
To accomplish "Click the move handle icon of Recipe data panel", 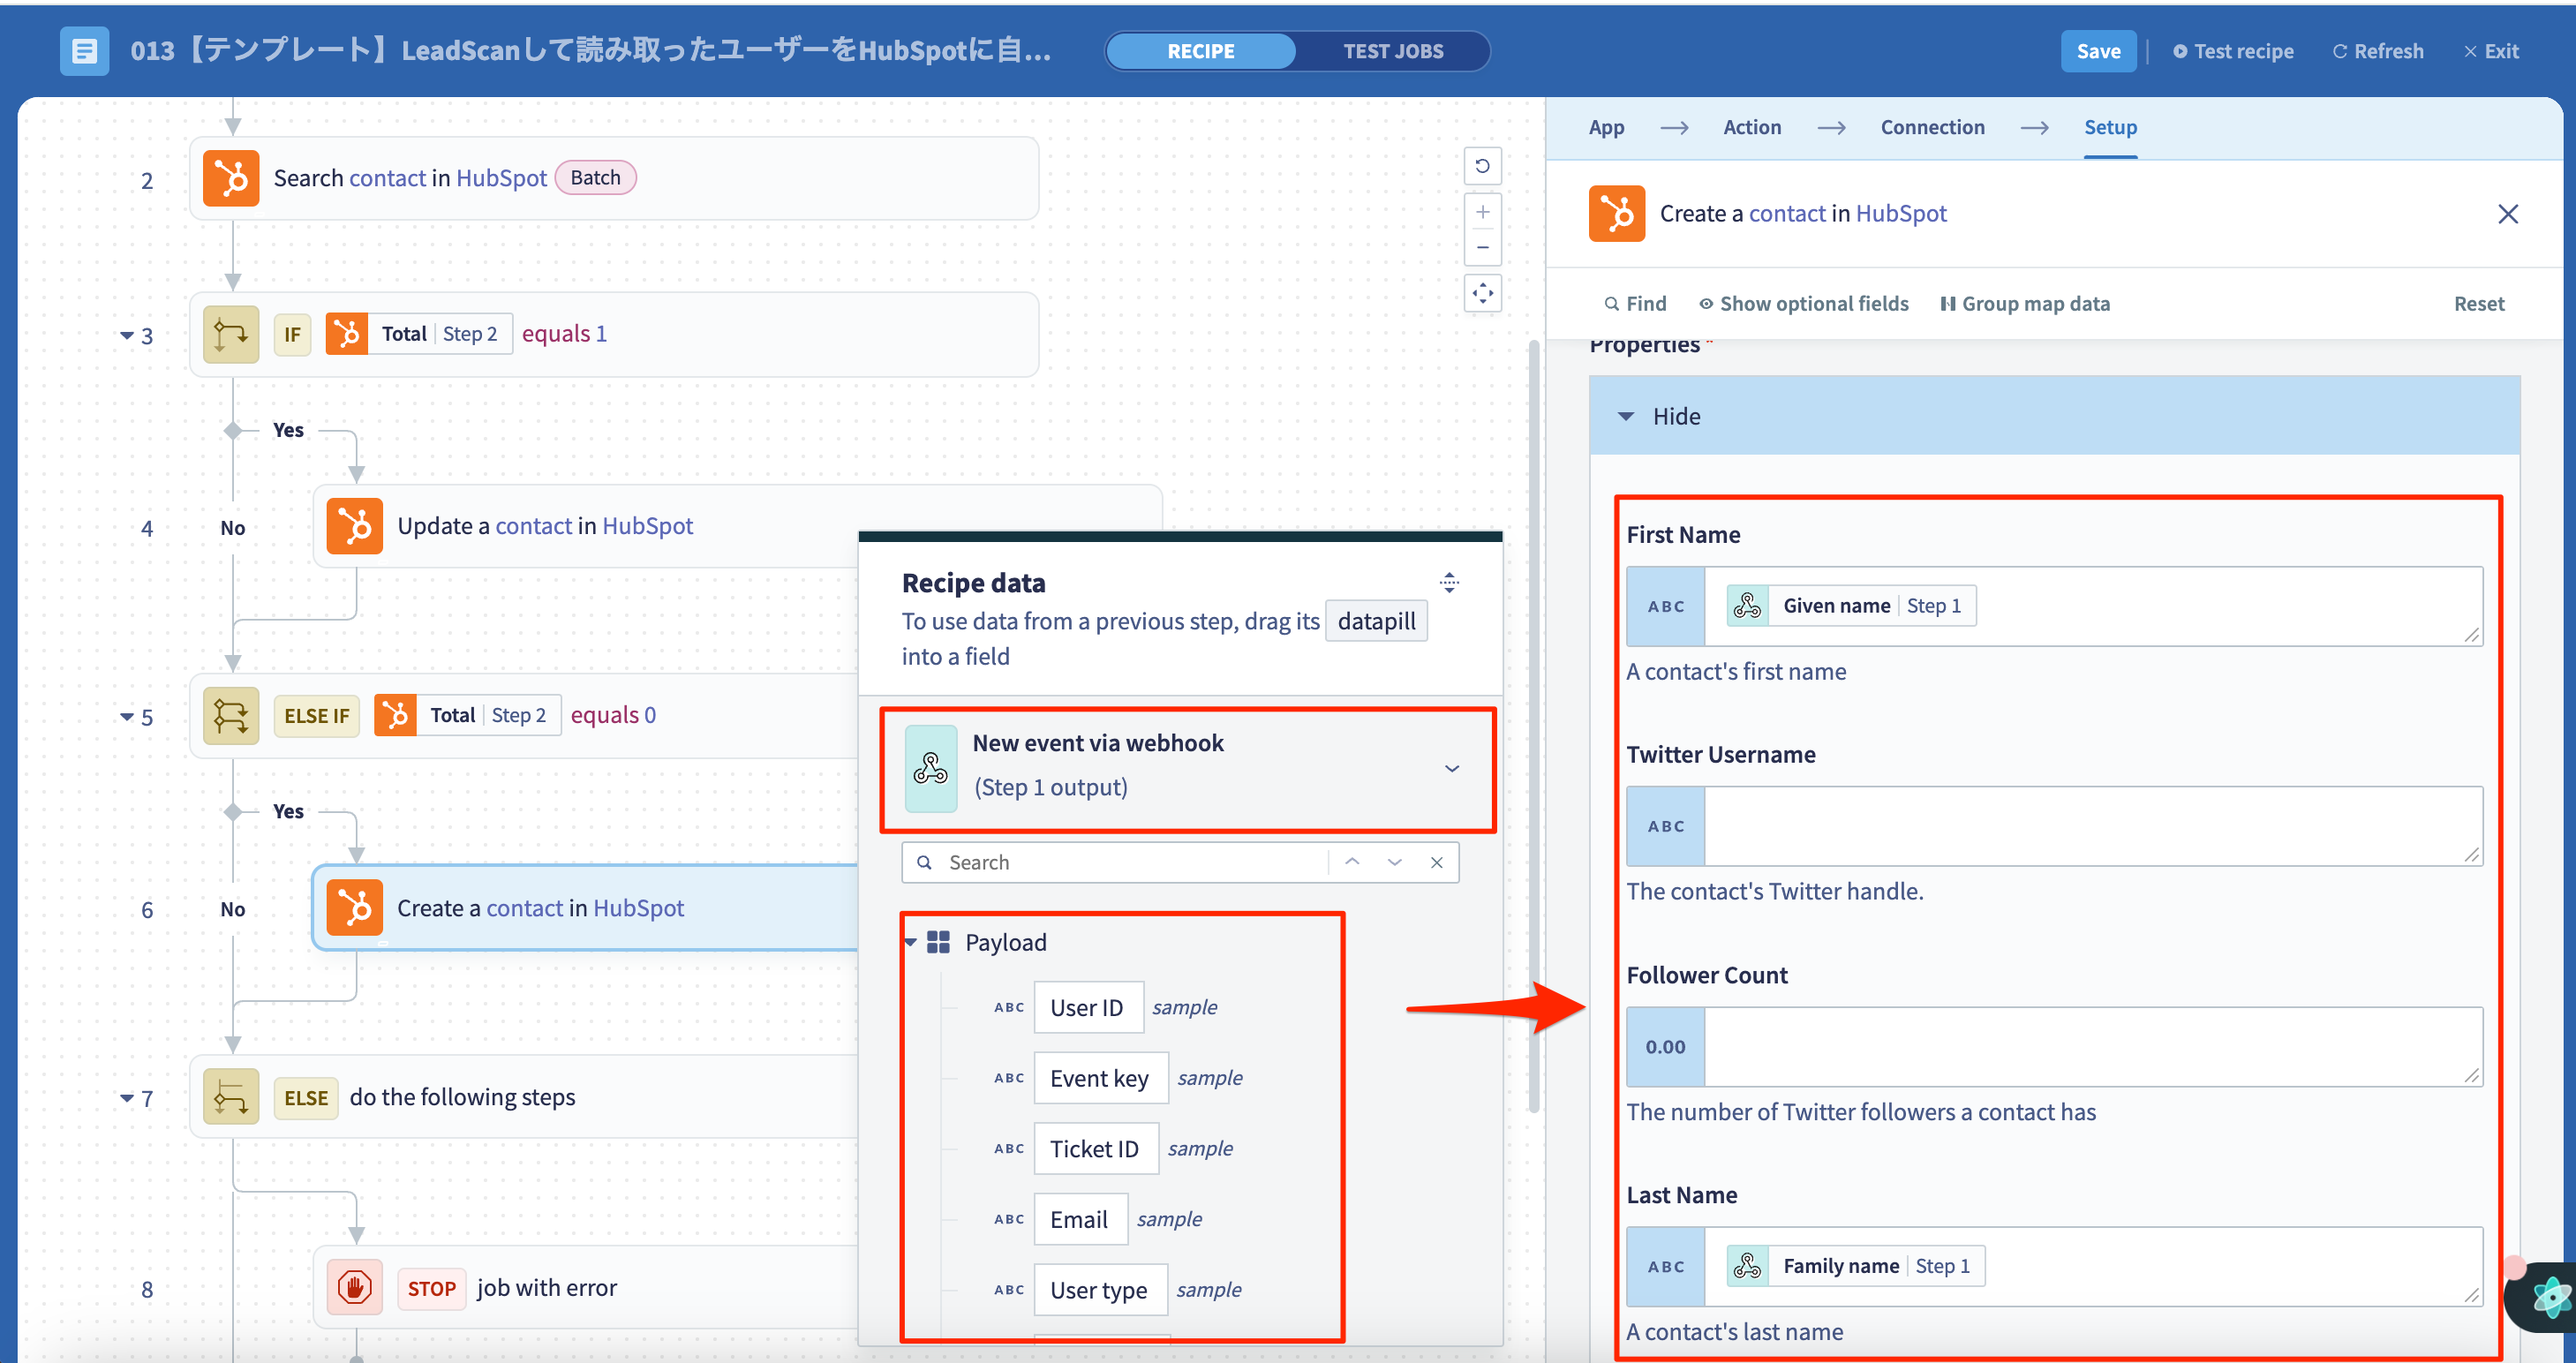I will click(1449, 582).
